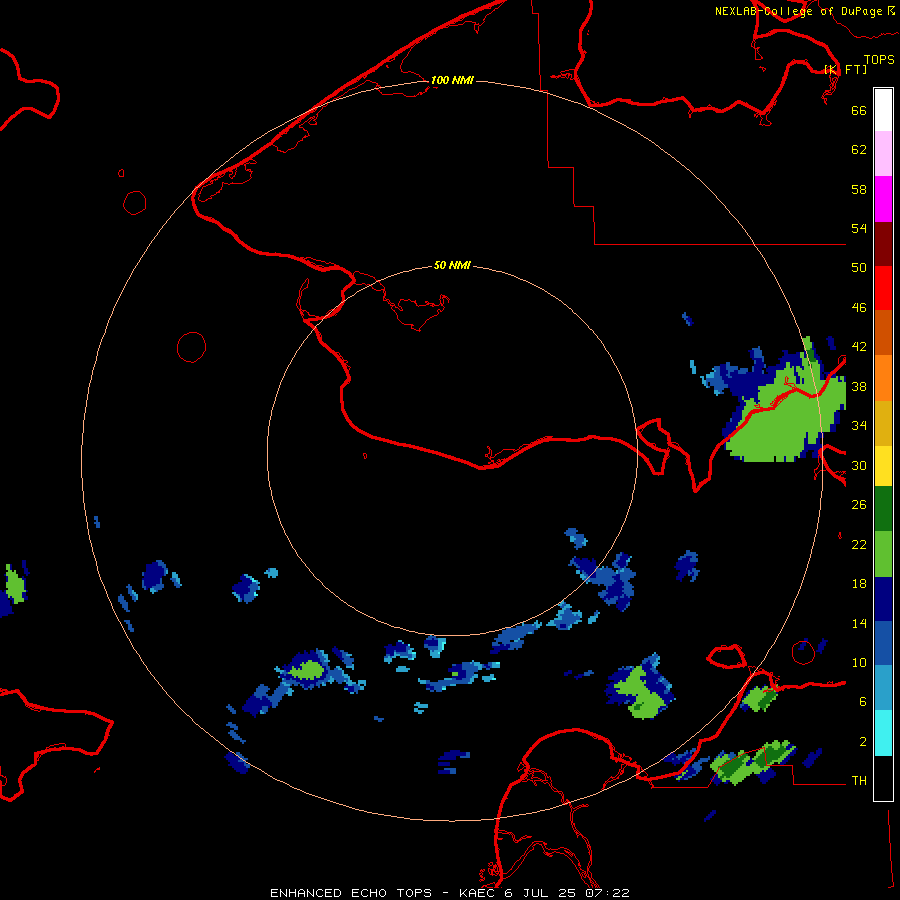Click the light pink legend swatch
The width and height of the screenshot is (900, 900).
883,154
